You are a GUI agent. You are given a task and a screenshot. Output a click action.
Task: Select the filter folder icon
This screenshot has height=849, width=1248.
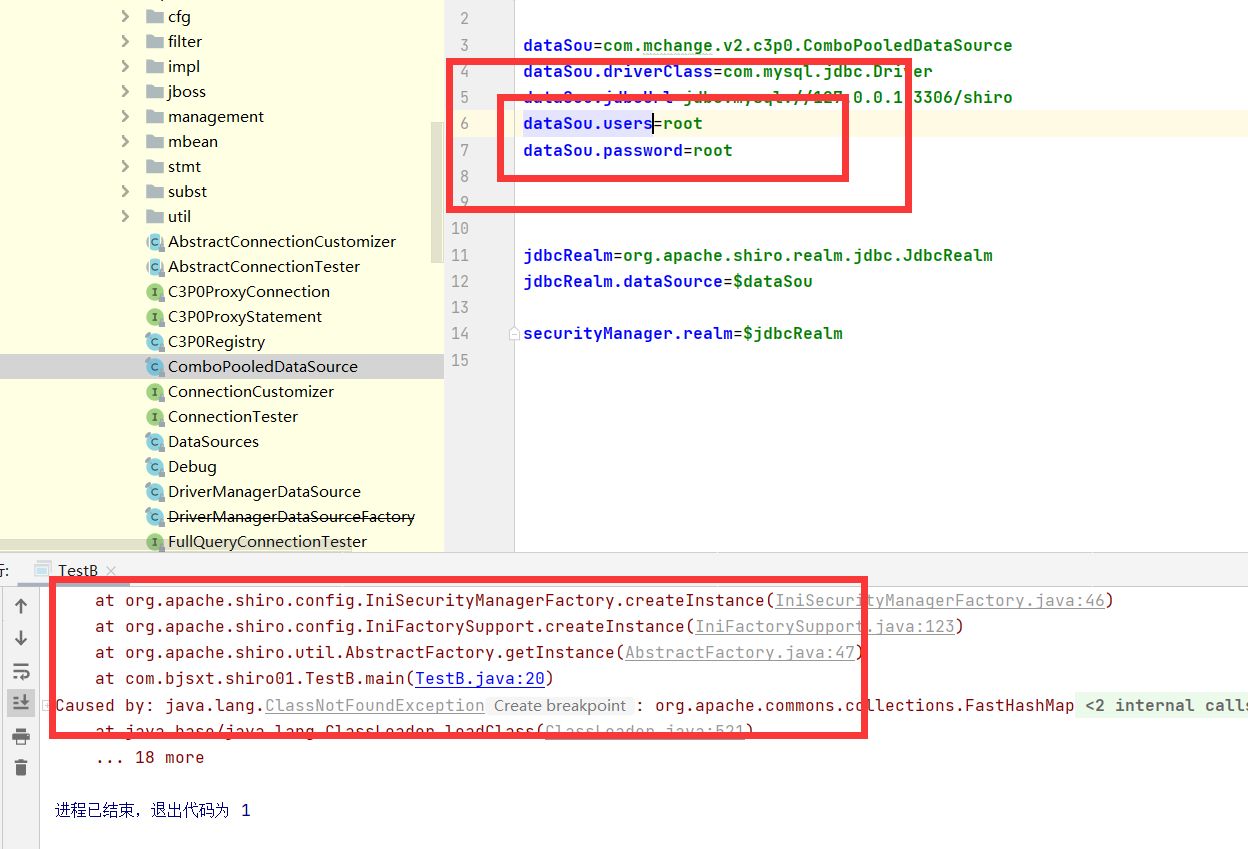[154, 41]
